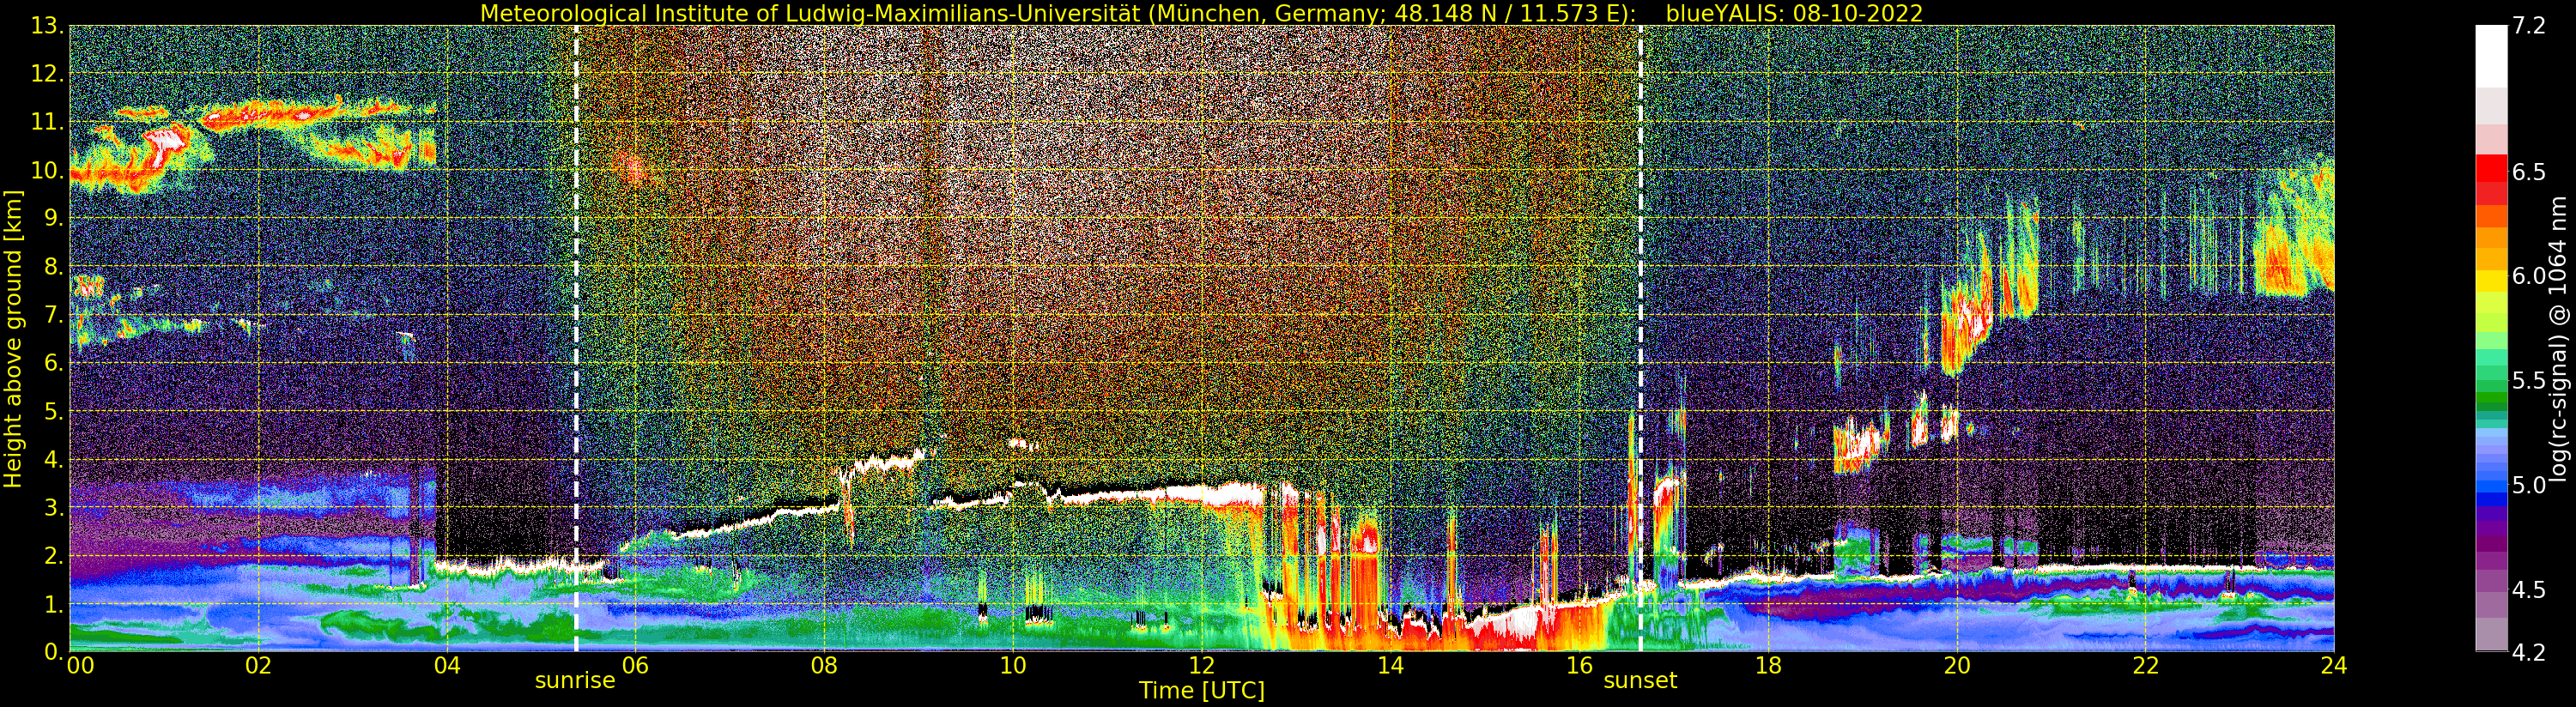Click the '00' tick on the time axis
Screen dimensions: 2576x707
click(x=80, y=666)
